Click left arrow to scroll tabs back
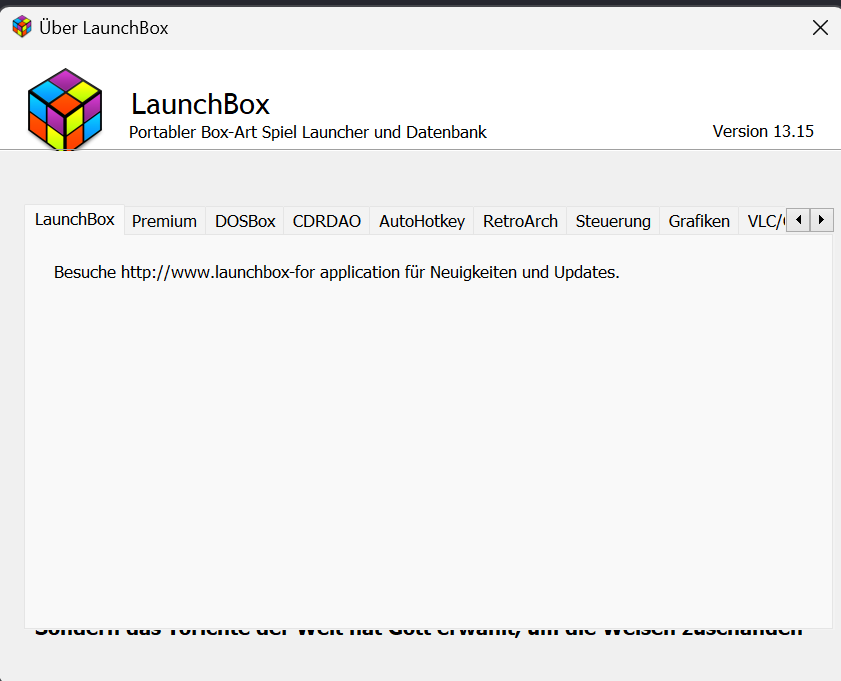The image size is (841, 681). 798,220
